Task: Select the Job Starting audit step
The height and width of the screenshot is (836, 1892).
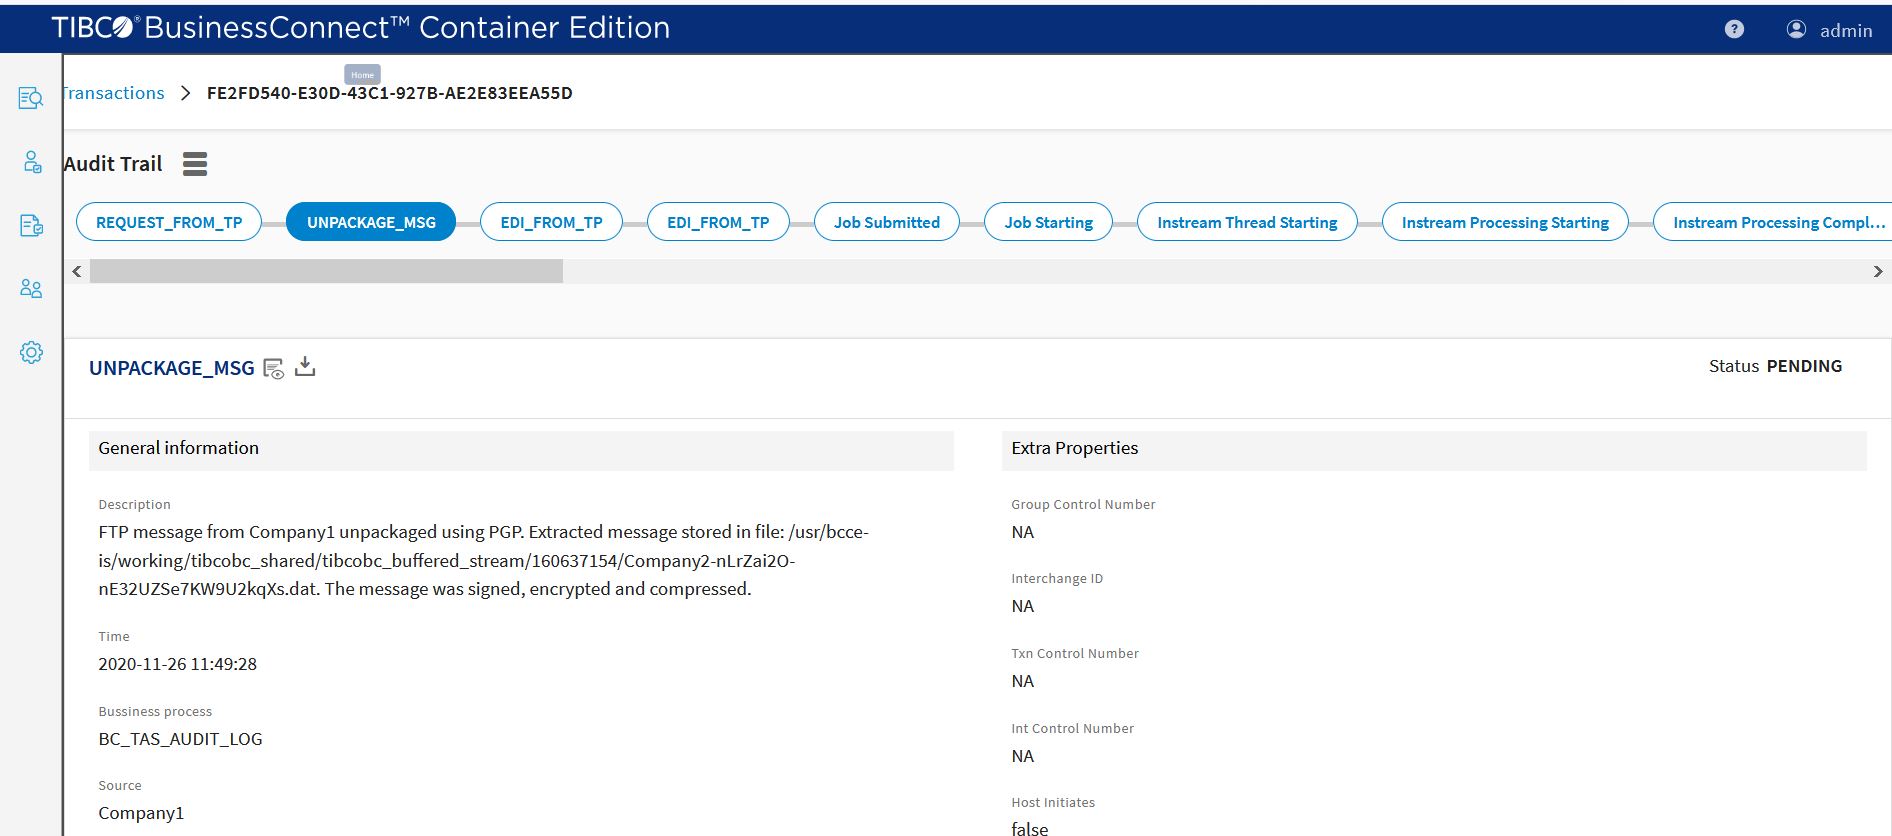Action: tap(1048, 222)
